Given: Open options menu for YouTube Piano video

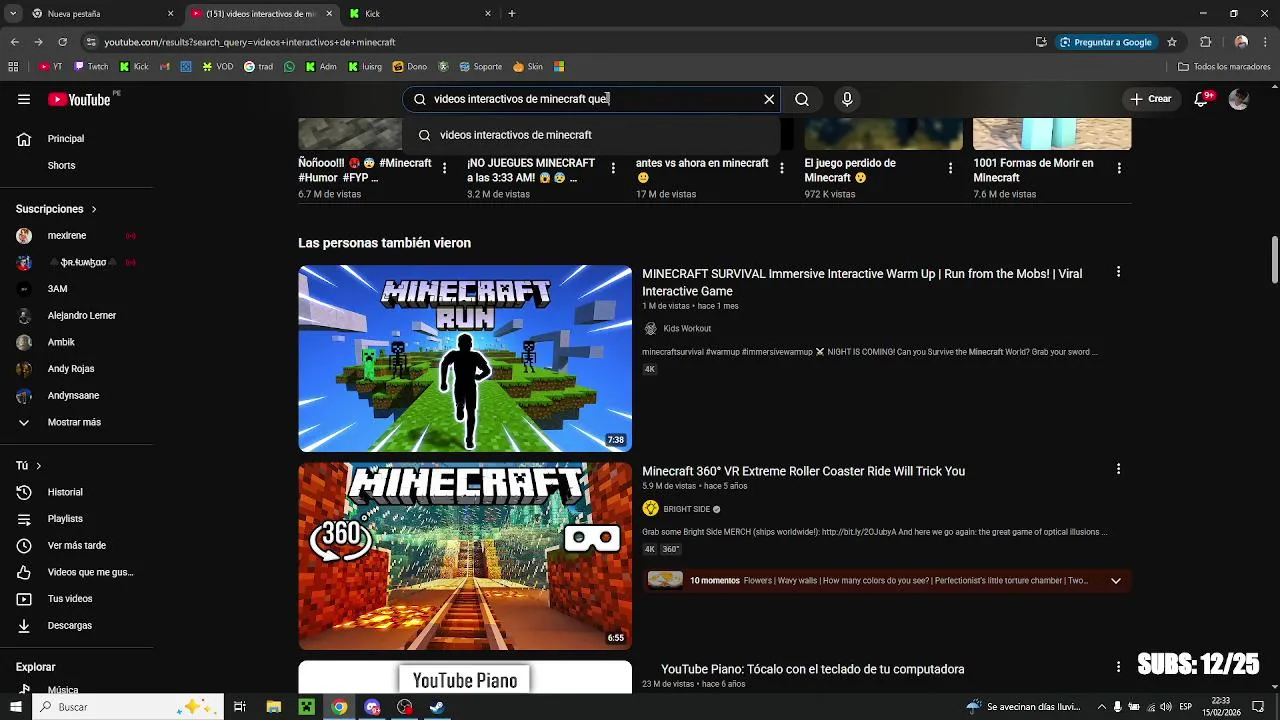Looking at the screenshot, I should tap(1118, 667).
